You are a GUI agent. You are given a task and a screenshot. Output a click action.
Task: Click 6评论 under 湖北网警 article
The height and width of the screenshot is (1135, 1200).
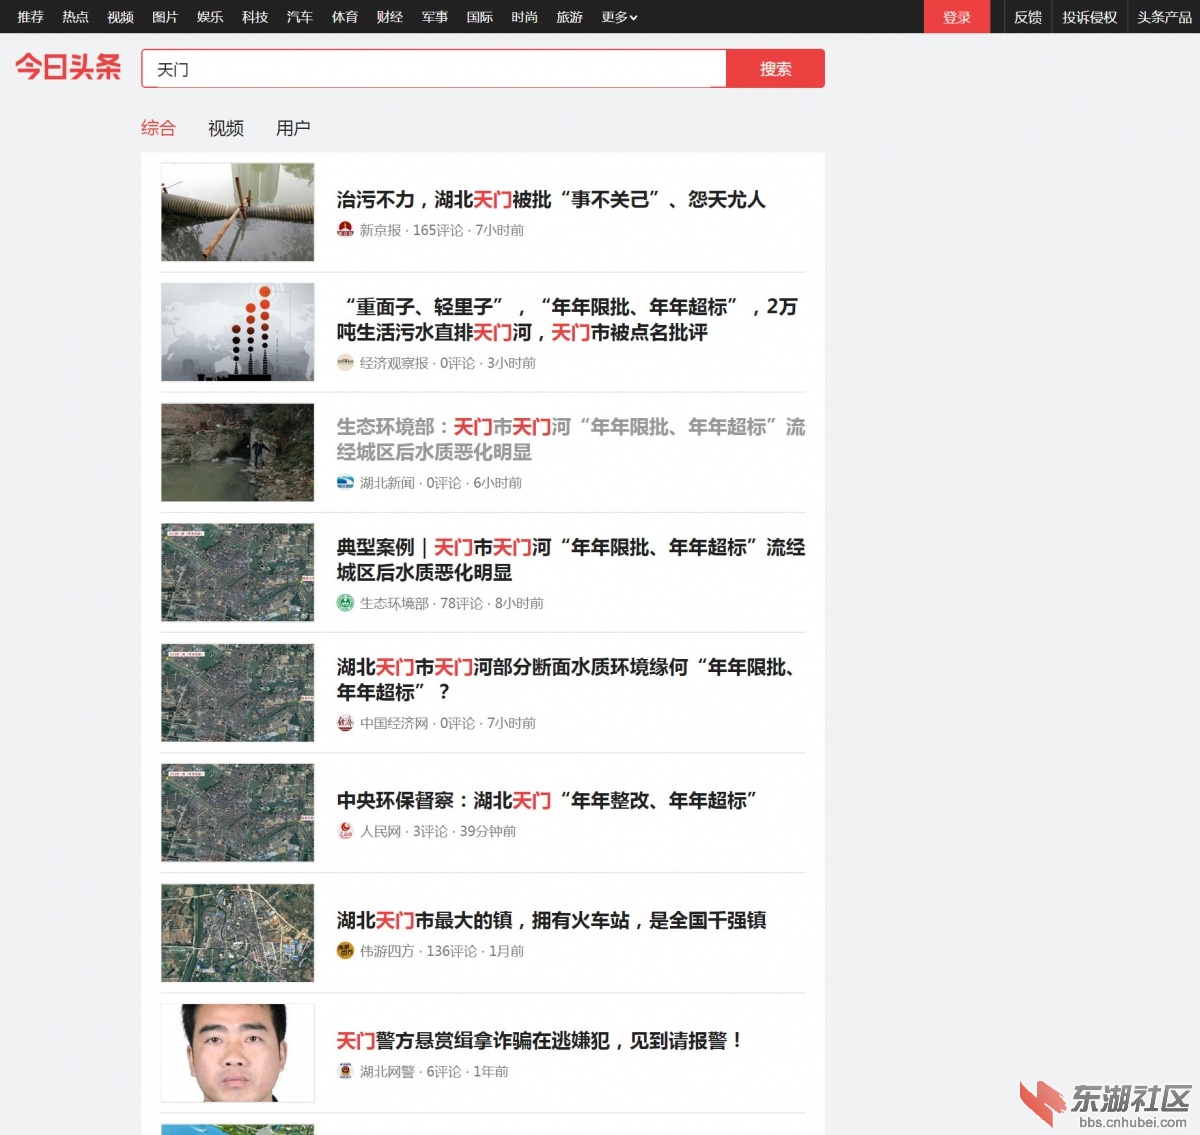[444, 1071]
